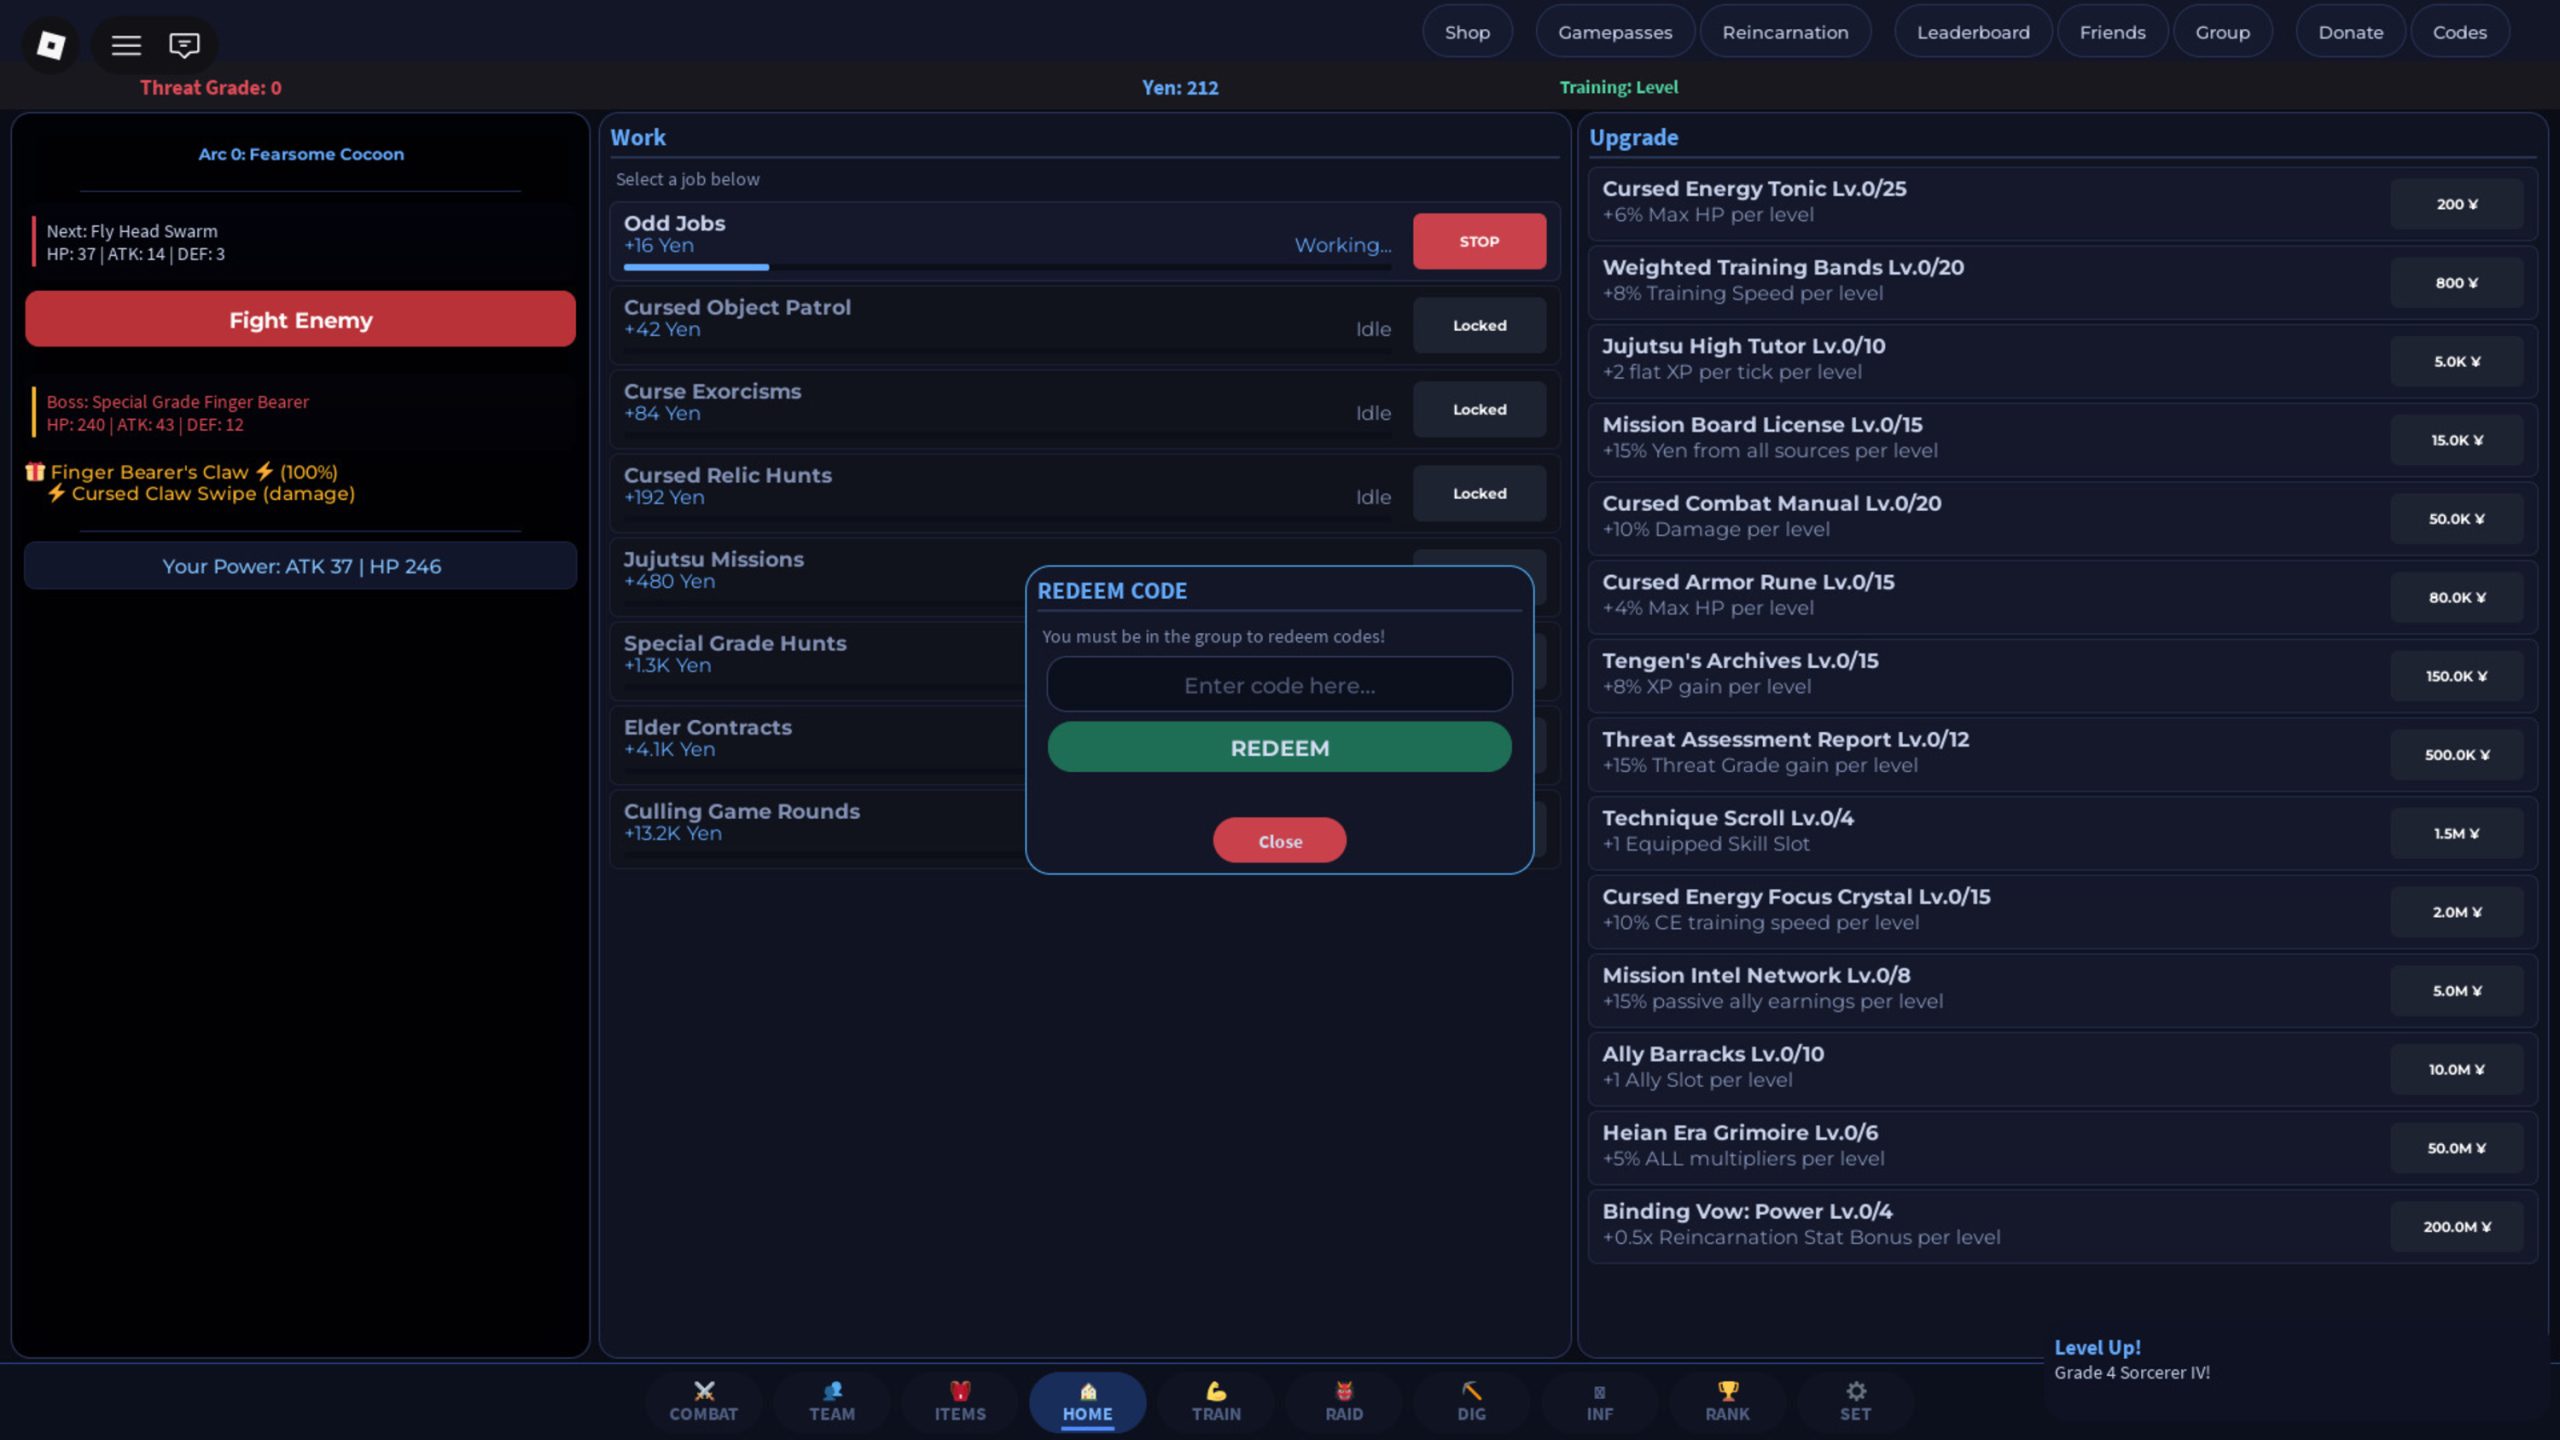Screen dimensions: 2560x1440
Task: Stop the Odd Jobs work
Action: 1478,241
